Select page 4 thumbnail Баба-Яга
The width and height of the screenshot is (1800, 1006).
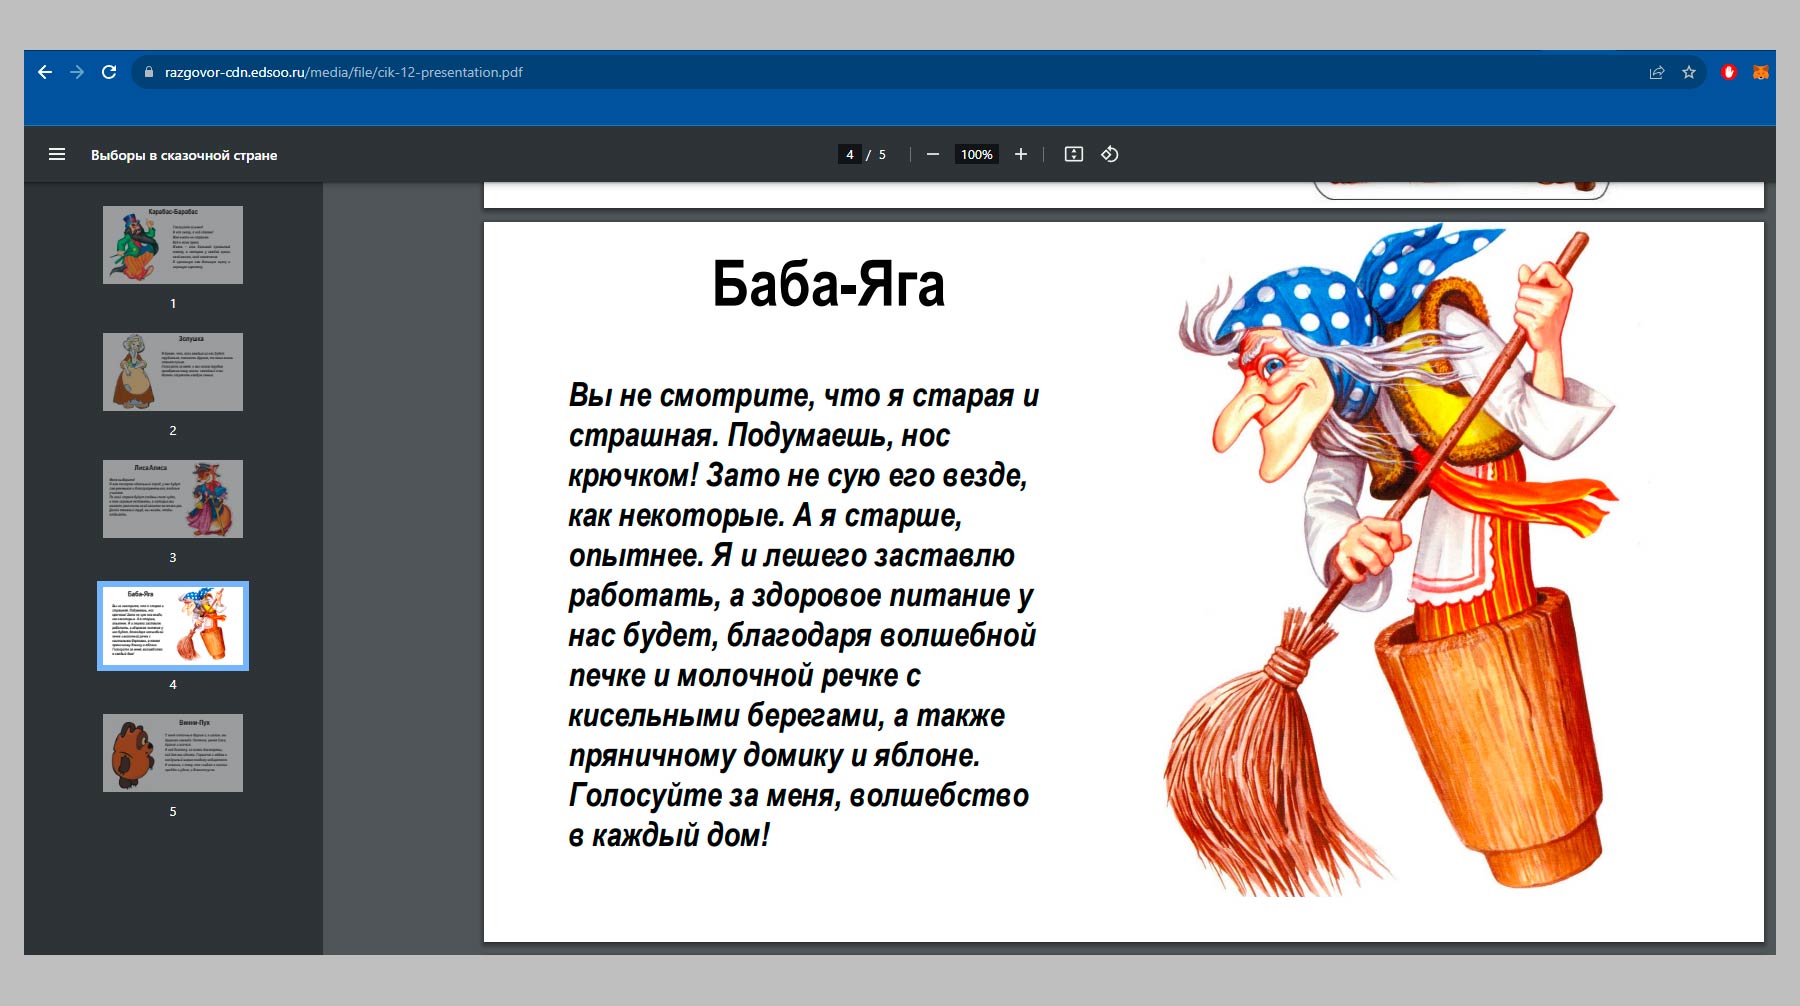tap(173, 626)
